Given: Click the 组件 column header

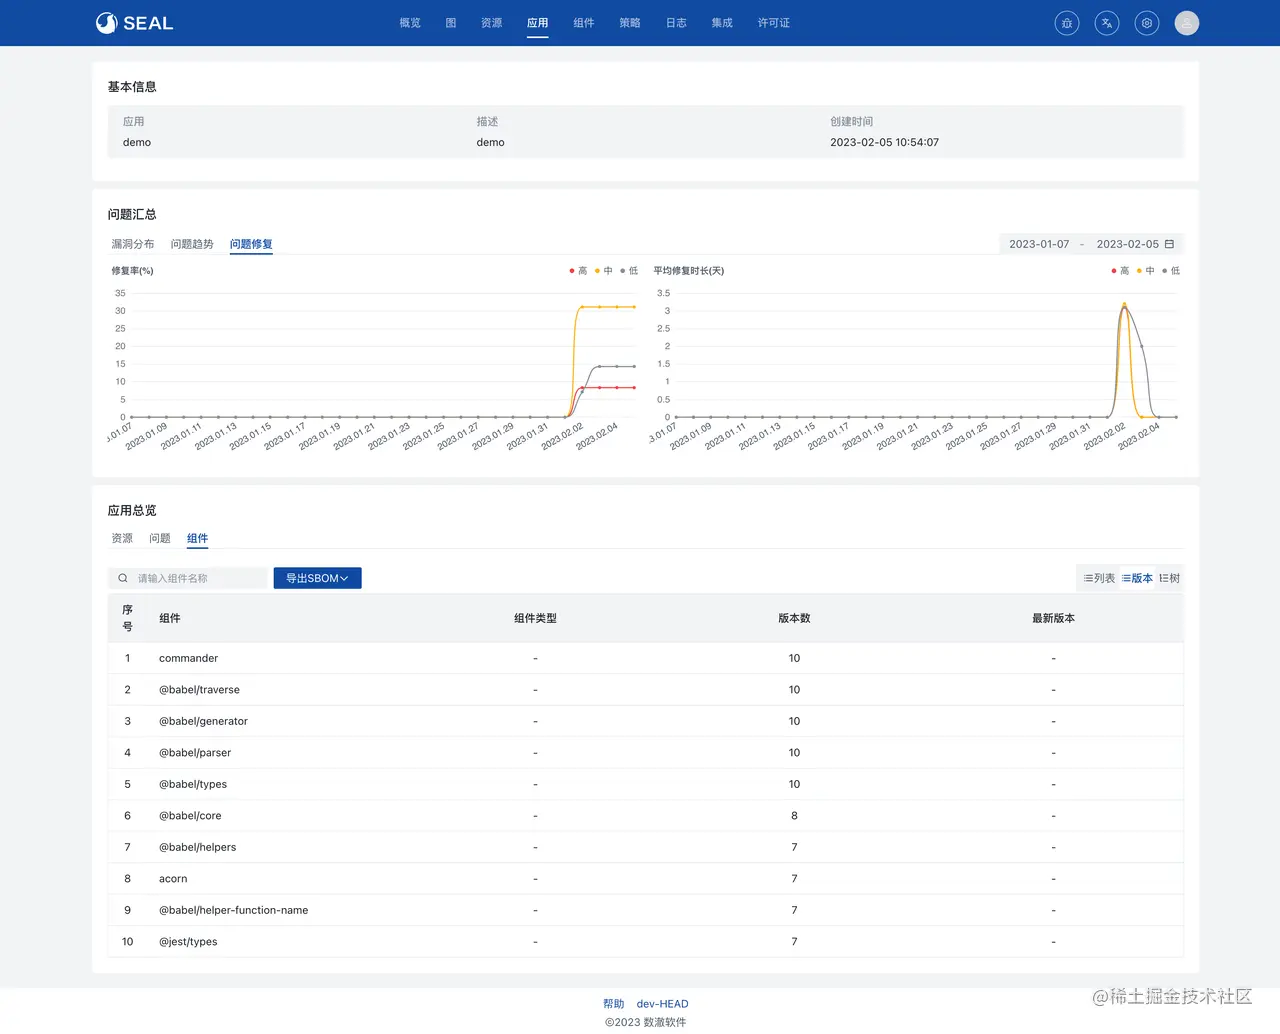Looking at the screenshot, I should coord(170,618).
